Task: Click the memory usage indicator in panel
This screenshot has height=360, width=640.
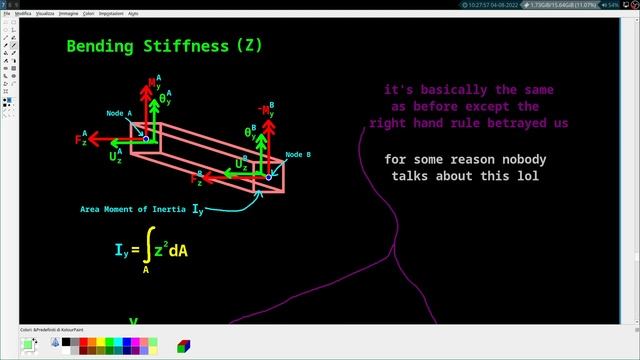Action: (x=561, y=5)
